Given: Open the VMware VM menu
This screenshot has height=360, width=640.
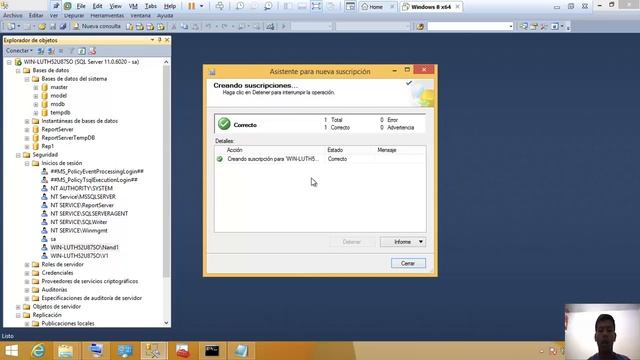Looking at the screenshot, I should [133, 7].
